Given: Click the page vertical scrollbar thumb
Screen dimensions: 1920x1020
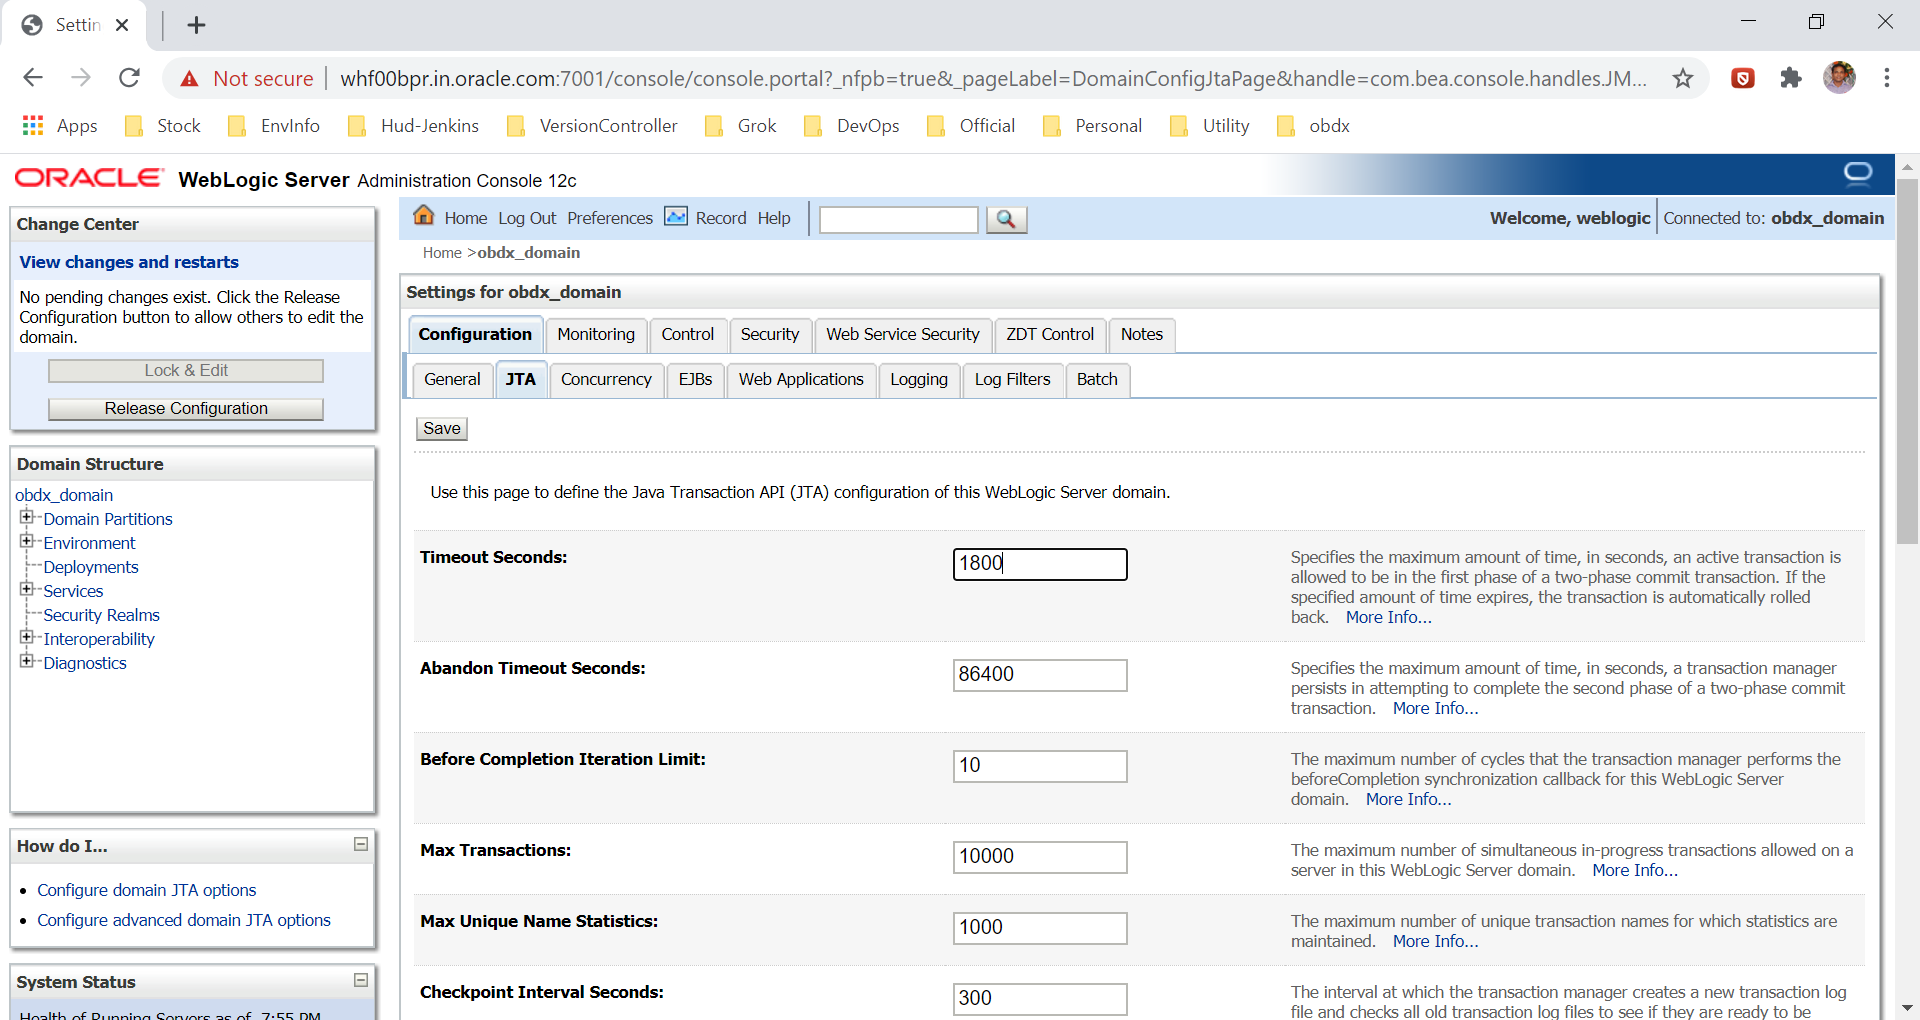Looking at the screenshot, I should tap(1907, 361).
